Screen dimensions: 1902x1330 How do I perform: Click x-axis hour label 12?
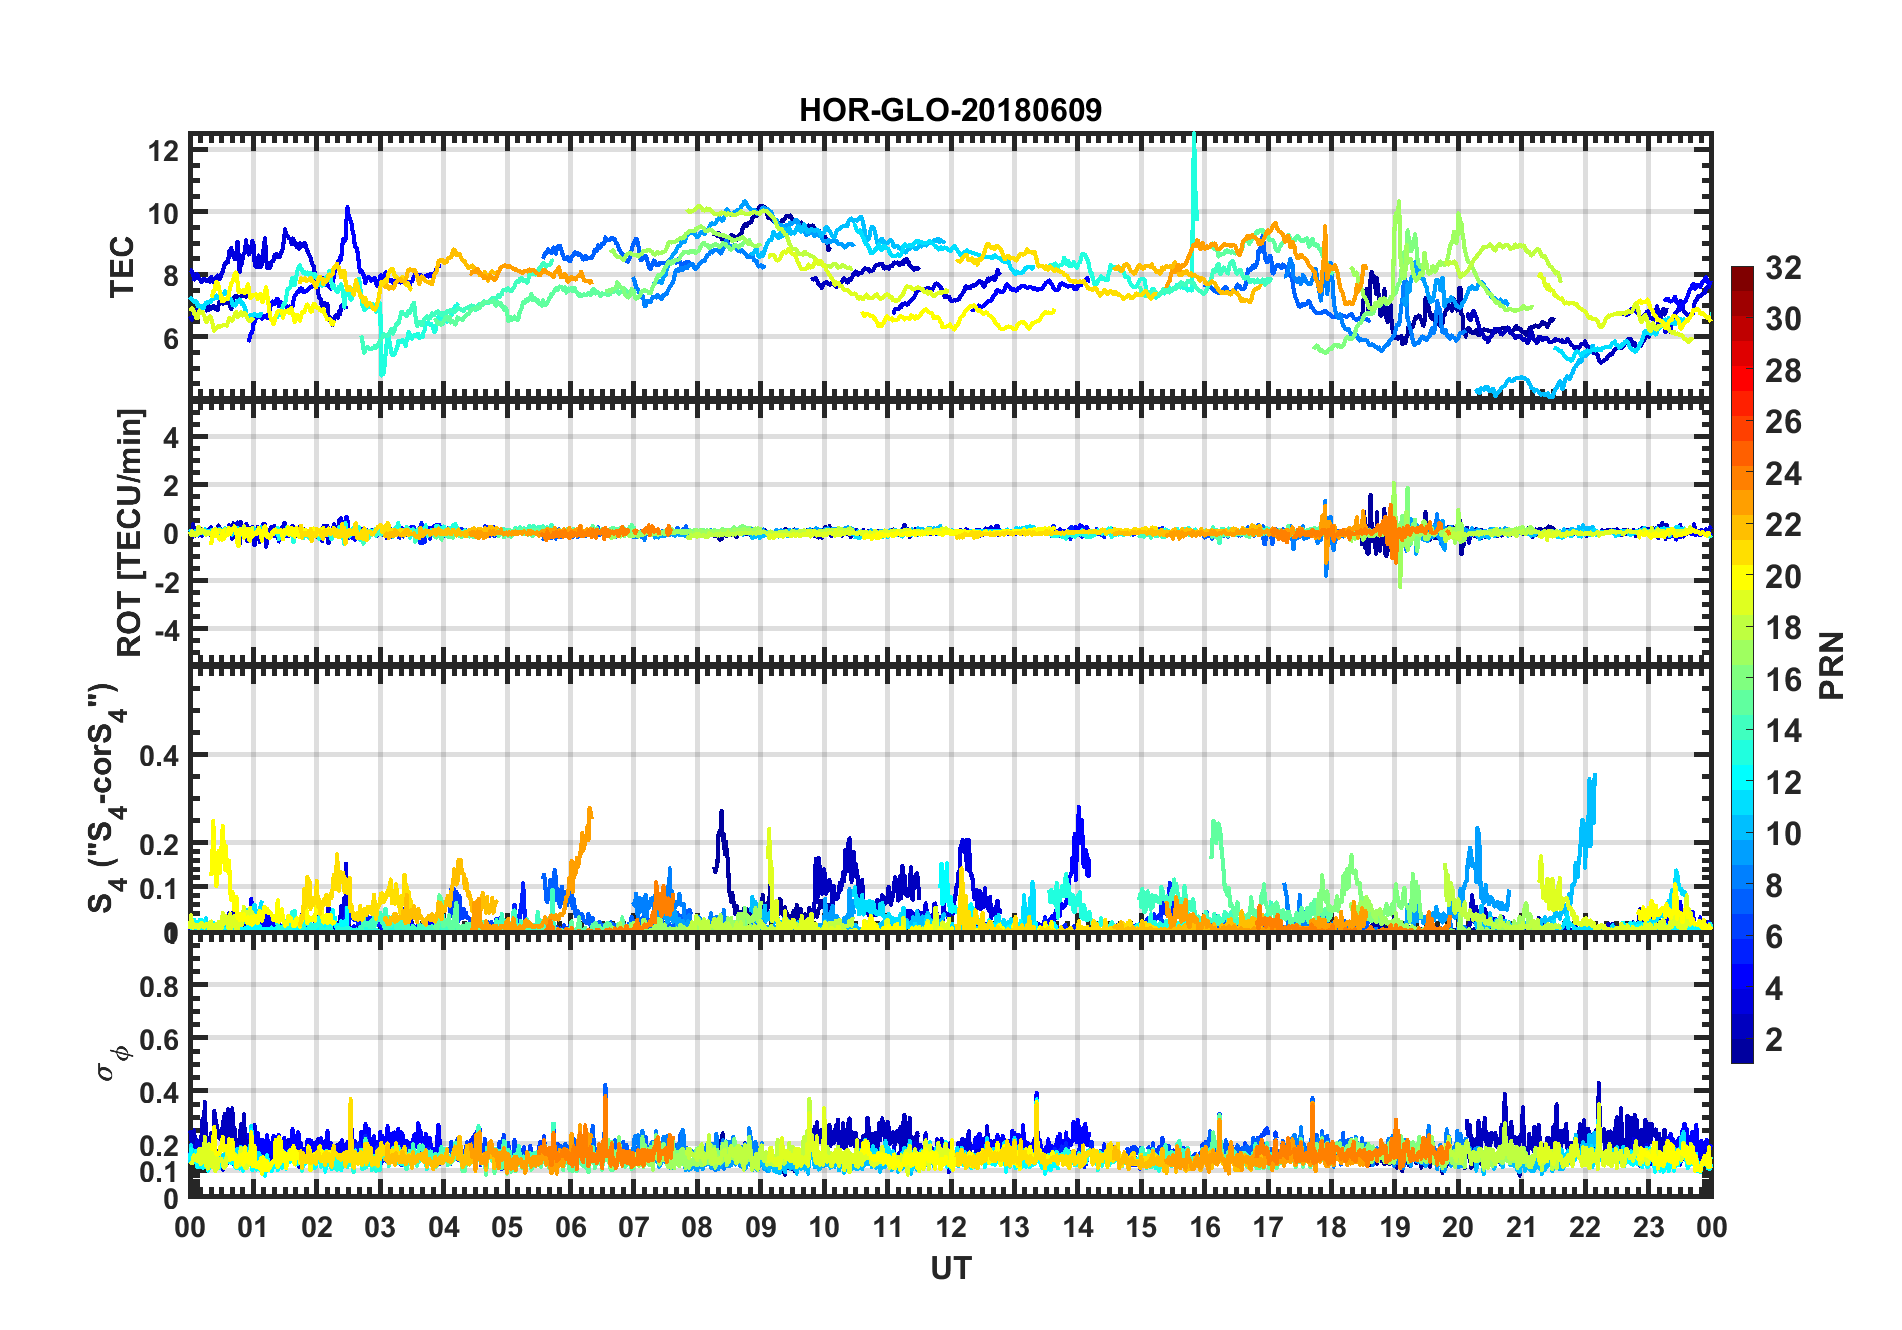click(951, 1228)
